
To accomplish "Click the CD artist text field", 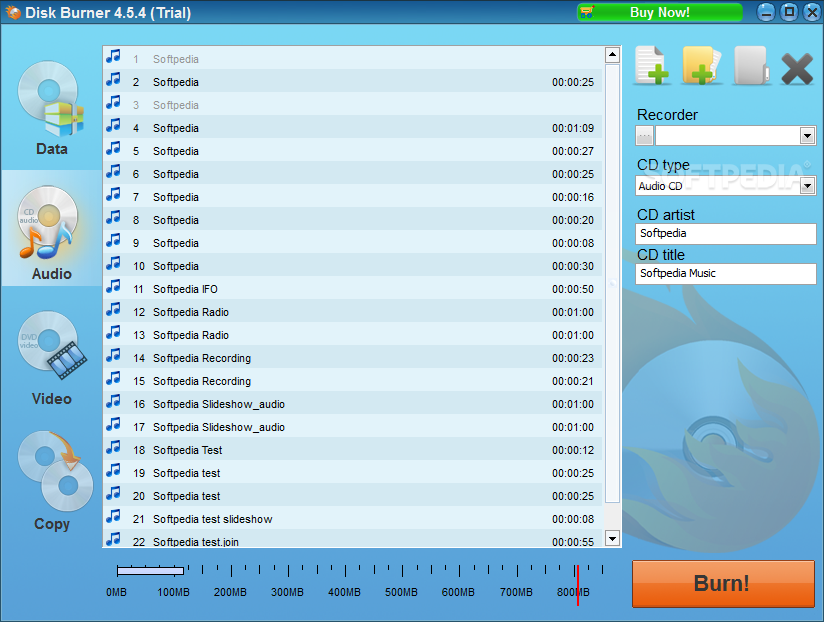I will point(725,233).
